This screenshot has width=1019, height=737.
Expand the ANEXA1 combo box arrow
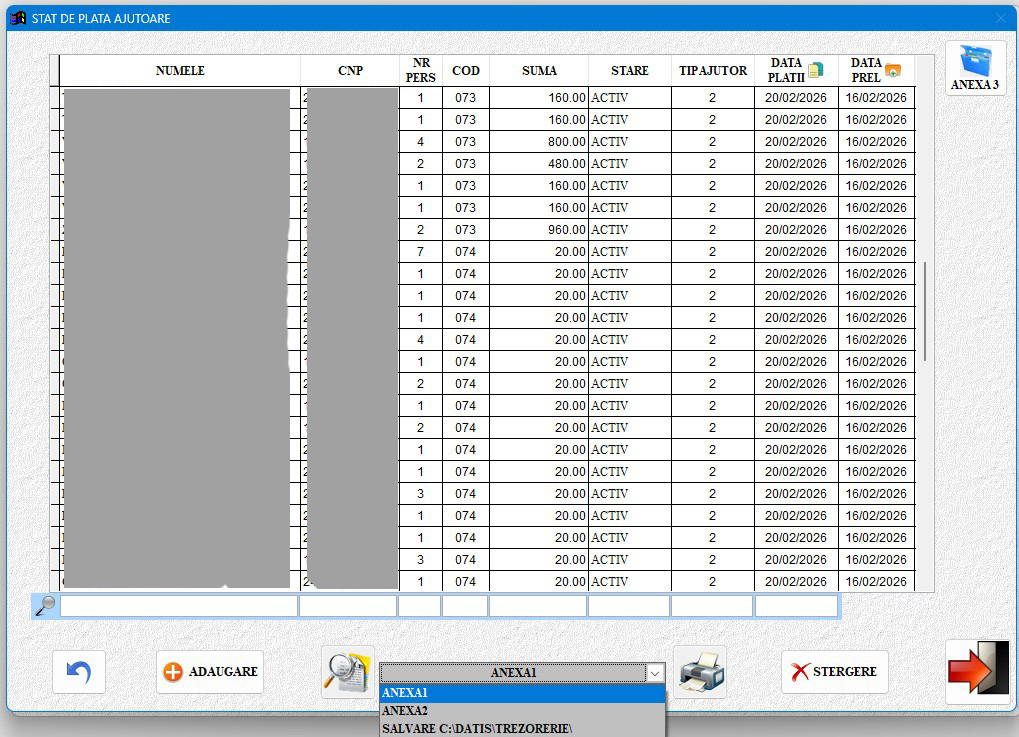coord(655,673)
